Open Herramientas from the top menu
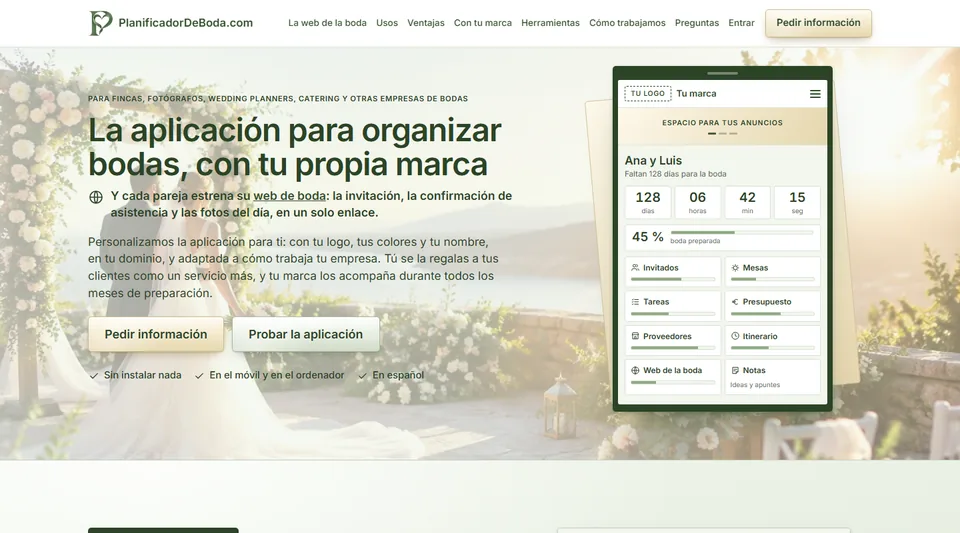The width and height of the screenshot is (960, 533). [550, 23]
